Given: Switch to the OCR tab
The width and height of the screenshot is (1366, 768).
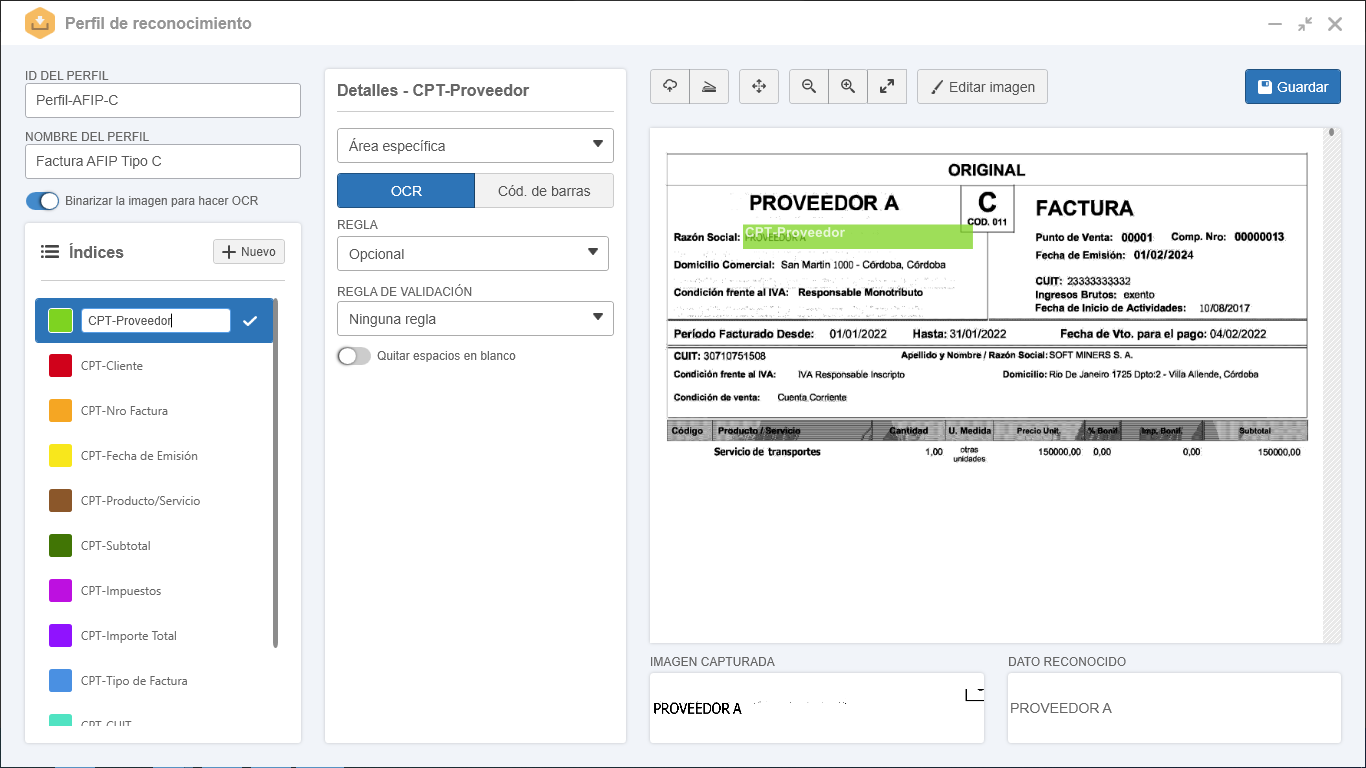Looking at the screenshot, I should click(406, 191).
